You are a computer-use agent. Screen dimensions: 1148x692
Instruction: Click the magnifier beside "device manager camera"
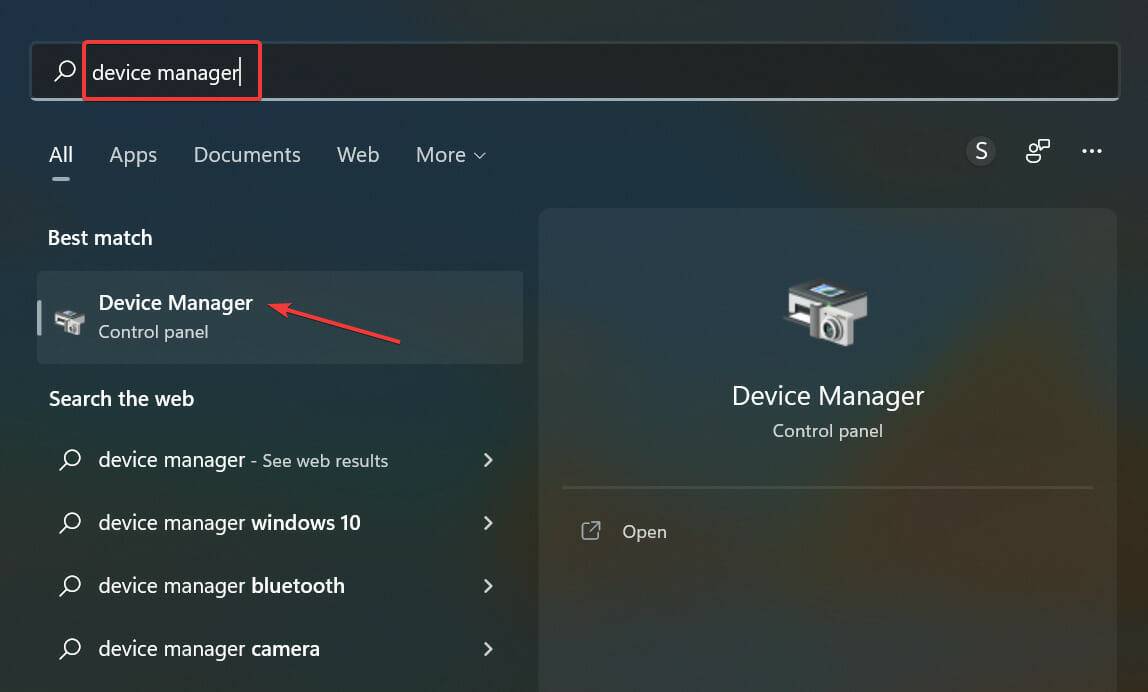tap(70, 649)
